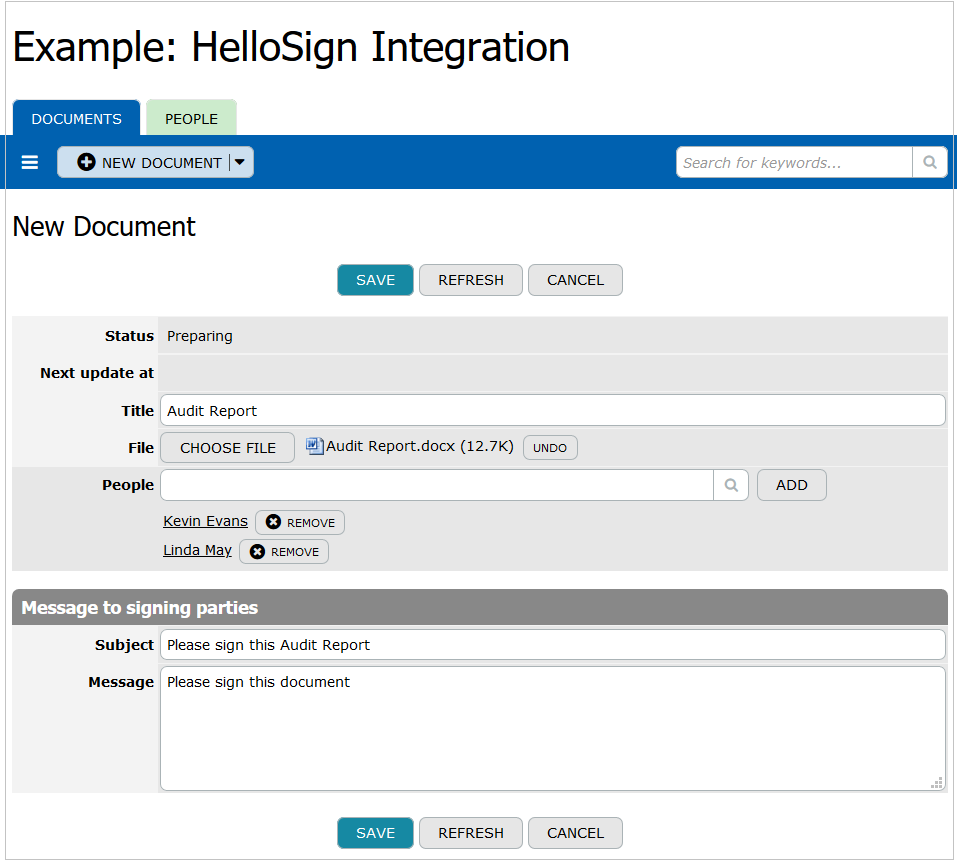
Task: Click into the Title text field
Action: [552, 410]
